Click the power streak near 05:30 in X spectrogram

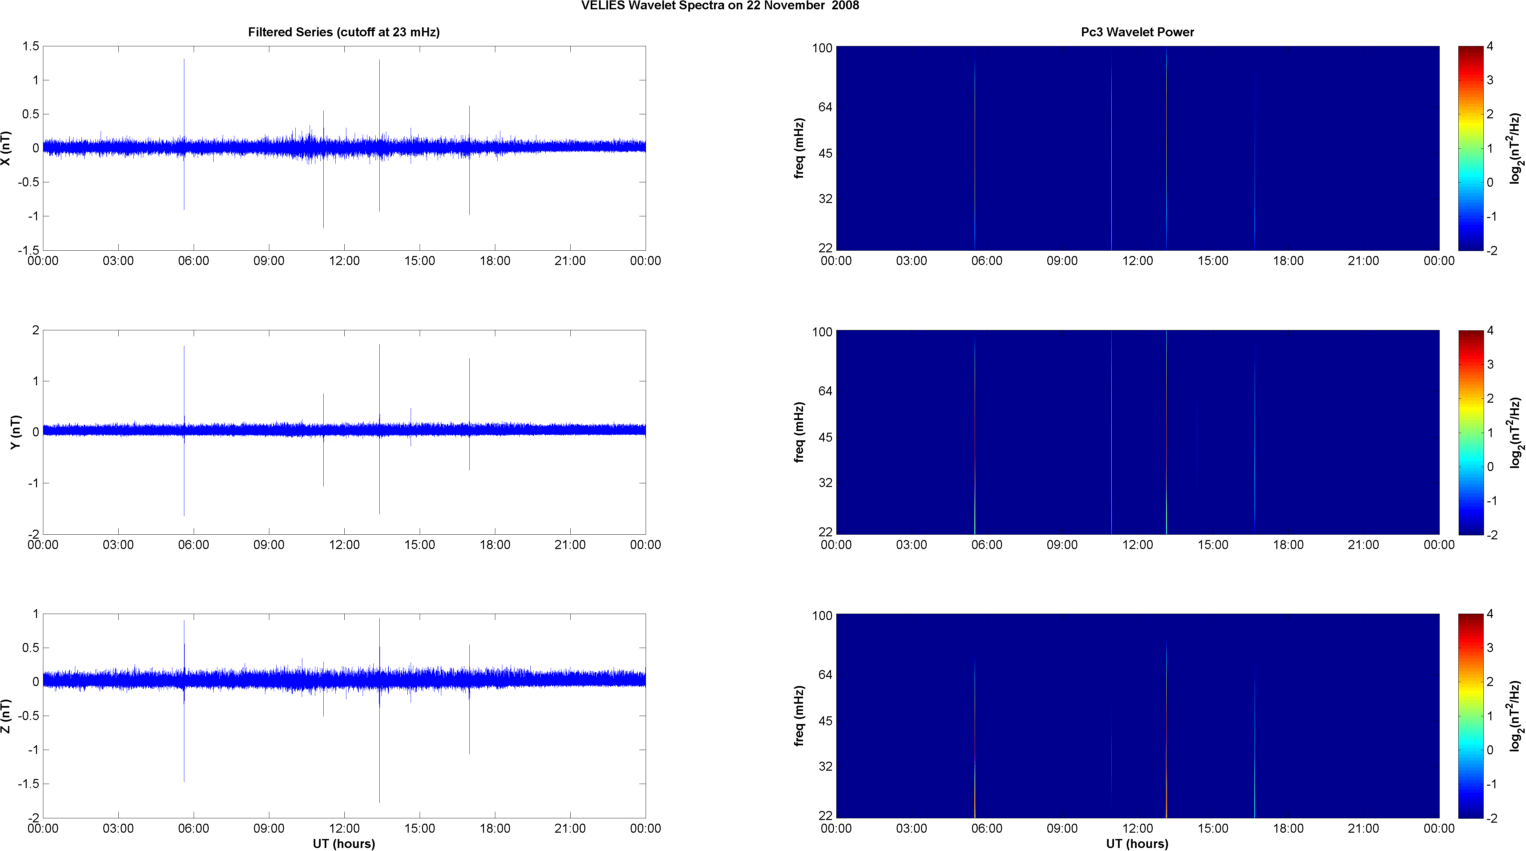click(975, 155)
